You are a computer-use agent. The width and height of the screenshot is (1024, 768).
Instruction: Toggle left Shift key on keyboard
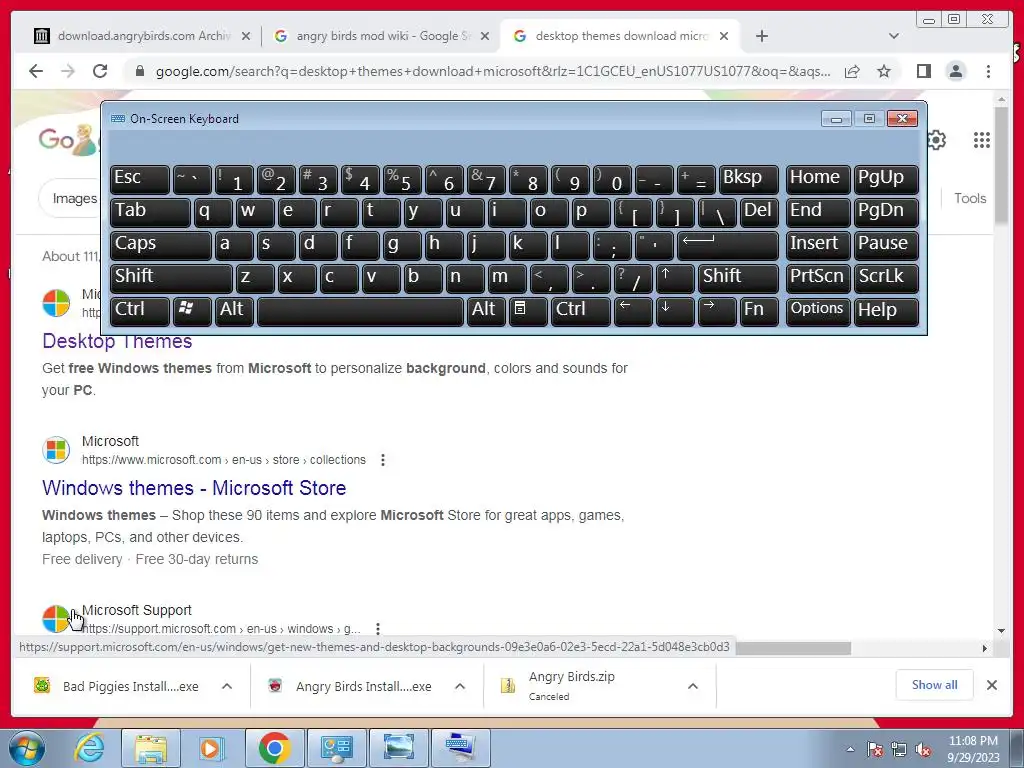[171, 278]
